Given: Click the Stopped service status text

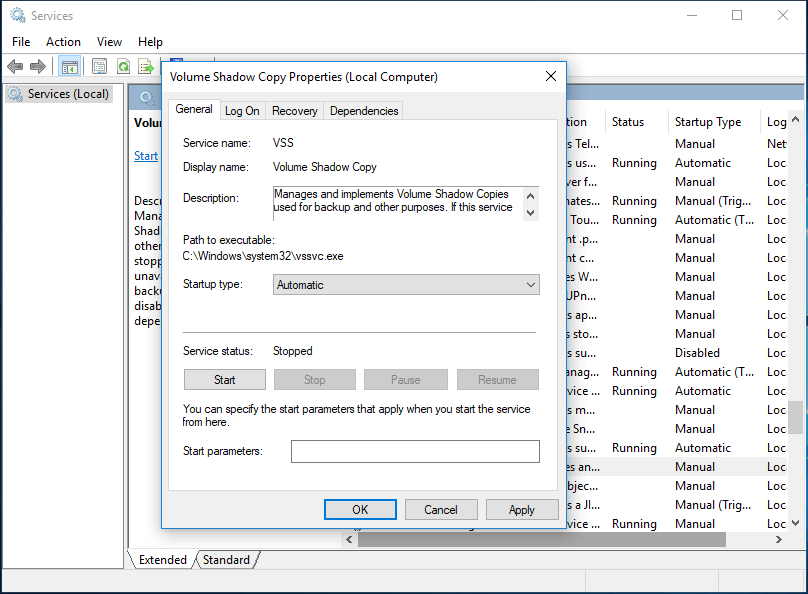Looking at the screenshot, I should pyautogui.click(x=293, y=351).
